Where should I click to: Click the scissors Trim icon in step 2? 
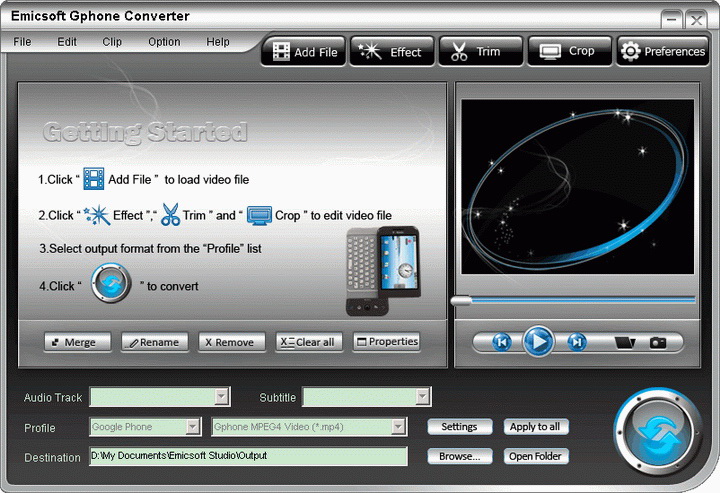[170, 214]
